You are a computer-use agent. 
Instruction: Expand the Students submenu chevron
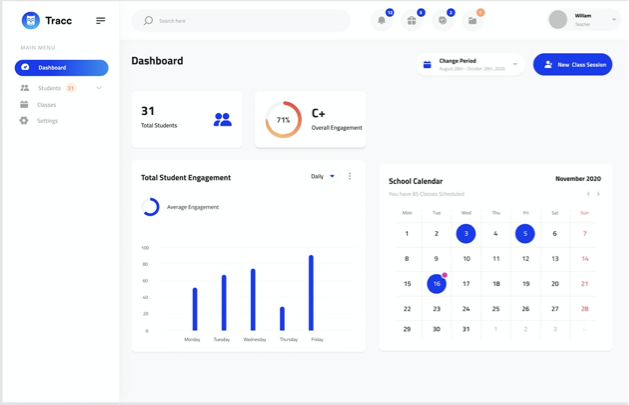(x=99, y=88)
